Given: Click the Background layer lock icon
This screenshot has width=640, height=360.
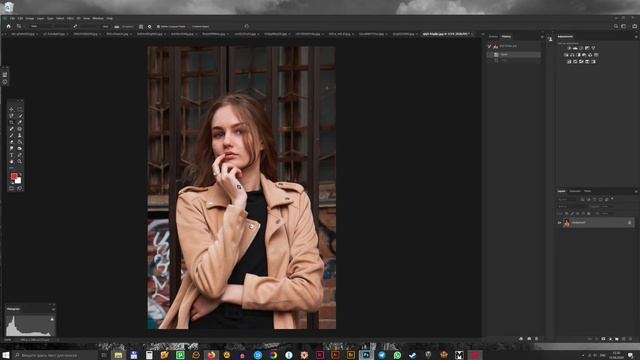Looking at the screenshot, I should click(629, 222).
